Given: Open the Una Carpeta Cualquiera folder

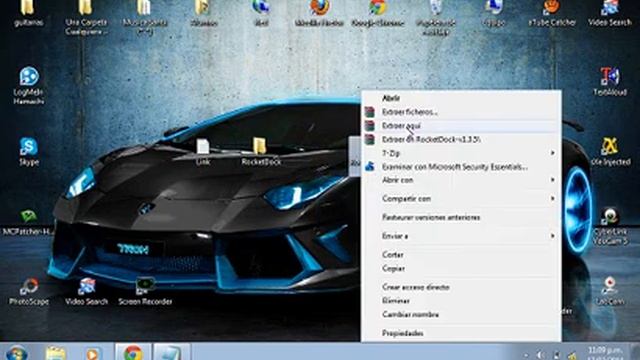Looking at the screenshot, I should click(86, 16).
